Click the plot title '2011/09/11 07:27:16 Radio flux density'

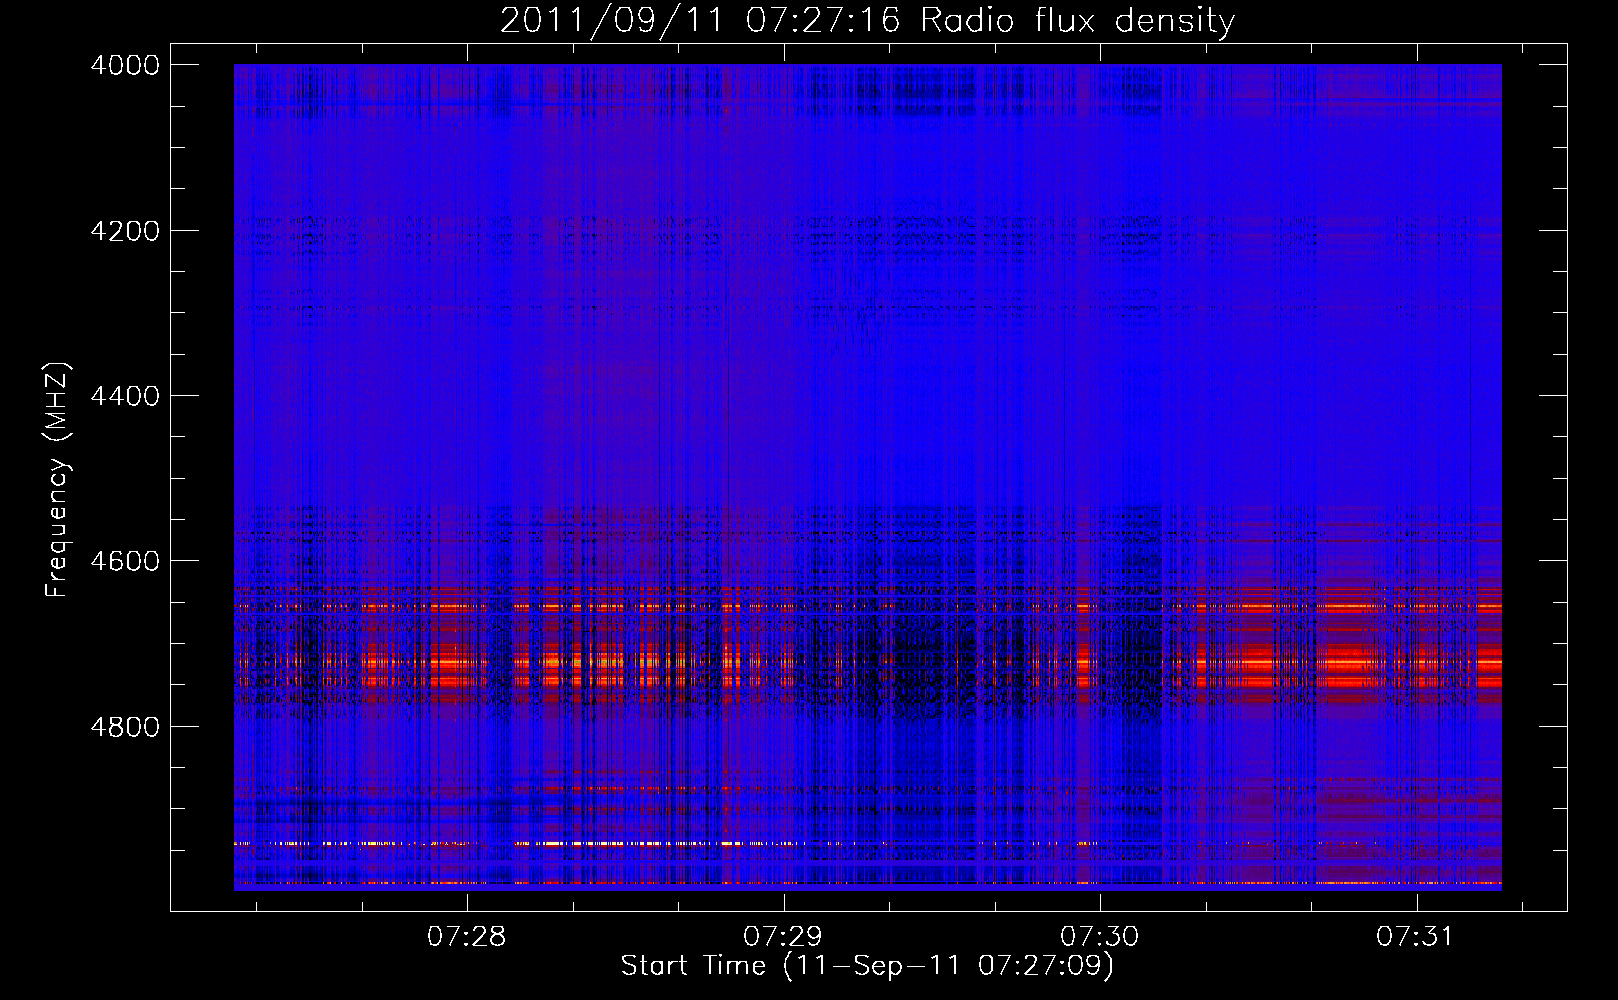coord(867,20)
